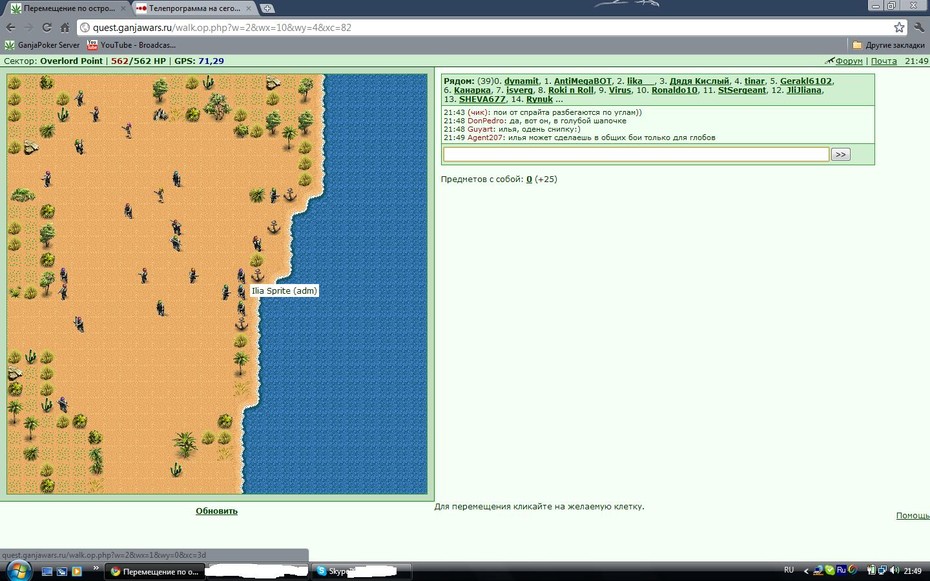Open the StSergeant player link
Viewport: 930px width, 581px height.
(742, 90)
